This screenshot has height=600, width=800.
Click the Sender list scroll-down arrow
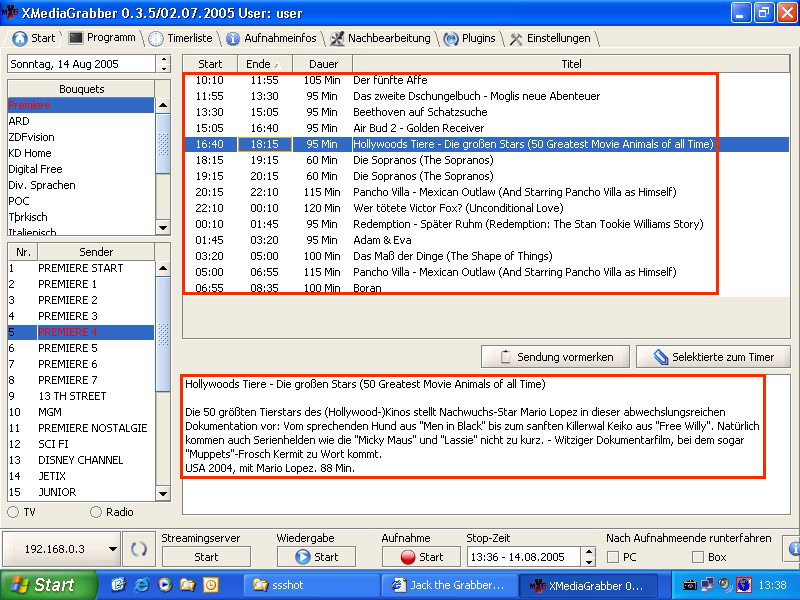[x=163, y=493]
